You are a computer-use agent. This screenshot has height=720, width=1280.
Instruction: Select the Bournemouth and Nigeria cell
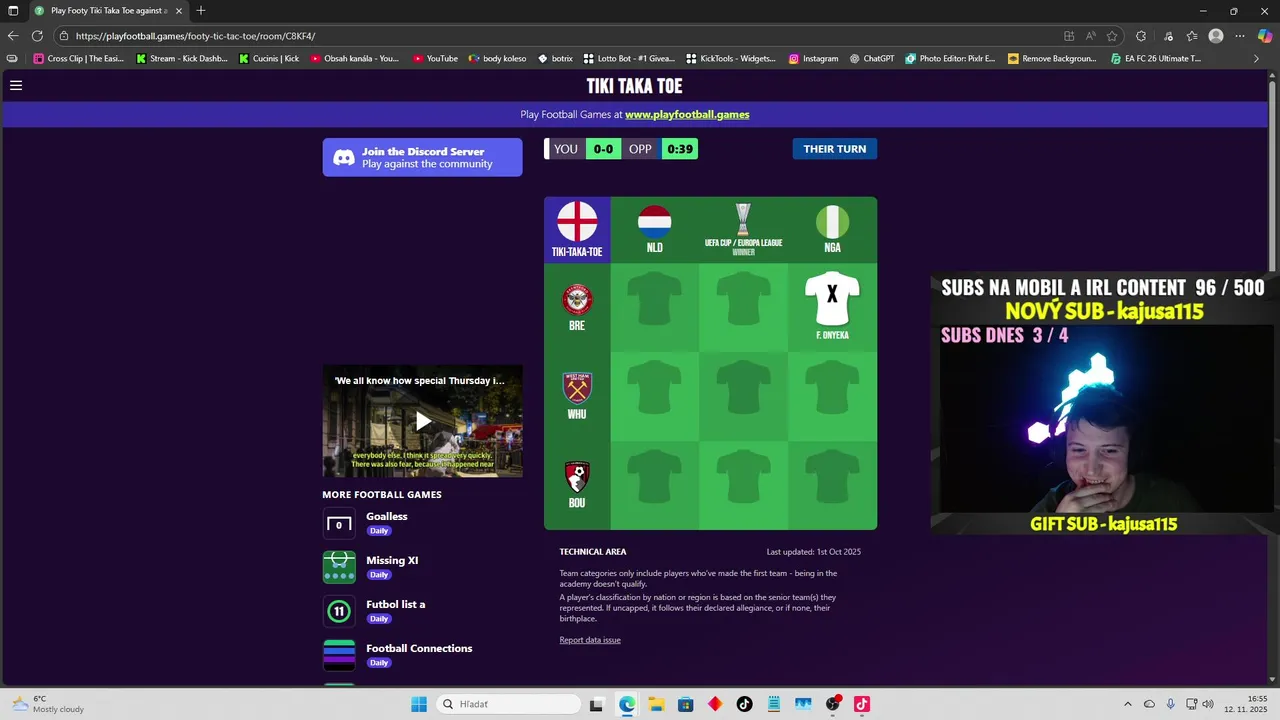coord(832,485)
